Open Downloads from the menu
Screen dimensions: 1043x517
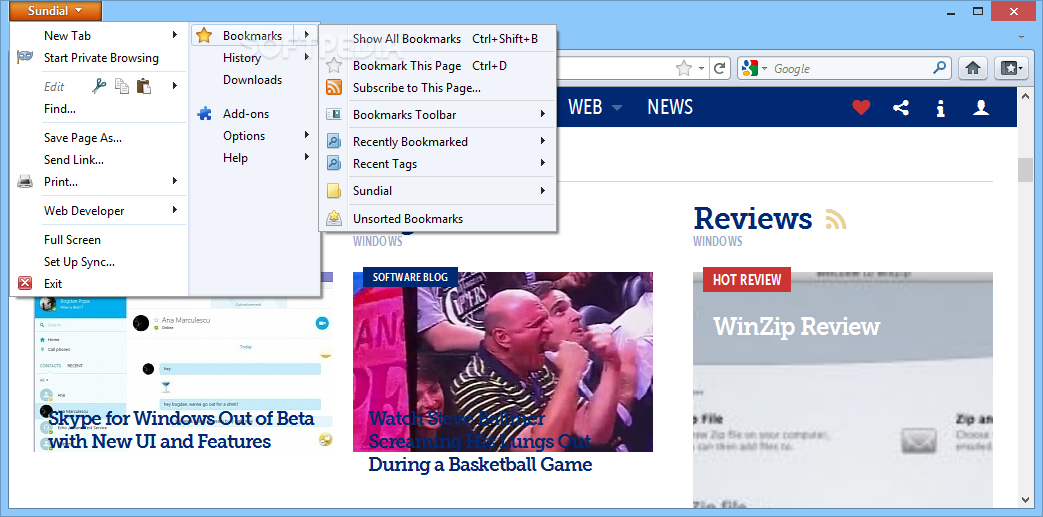click(253, 80)
